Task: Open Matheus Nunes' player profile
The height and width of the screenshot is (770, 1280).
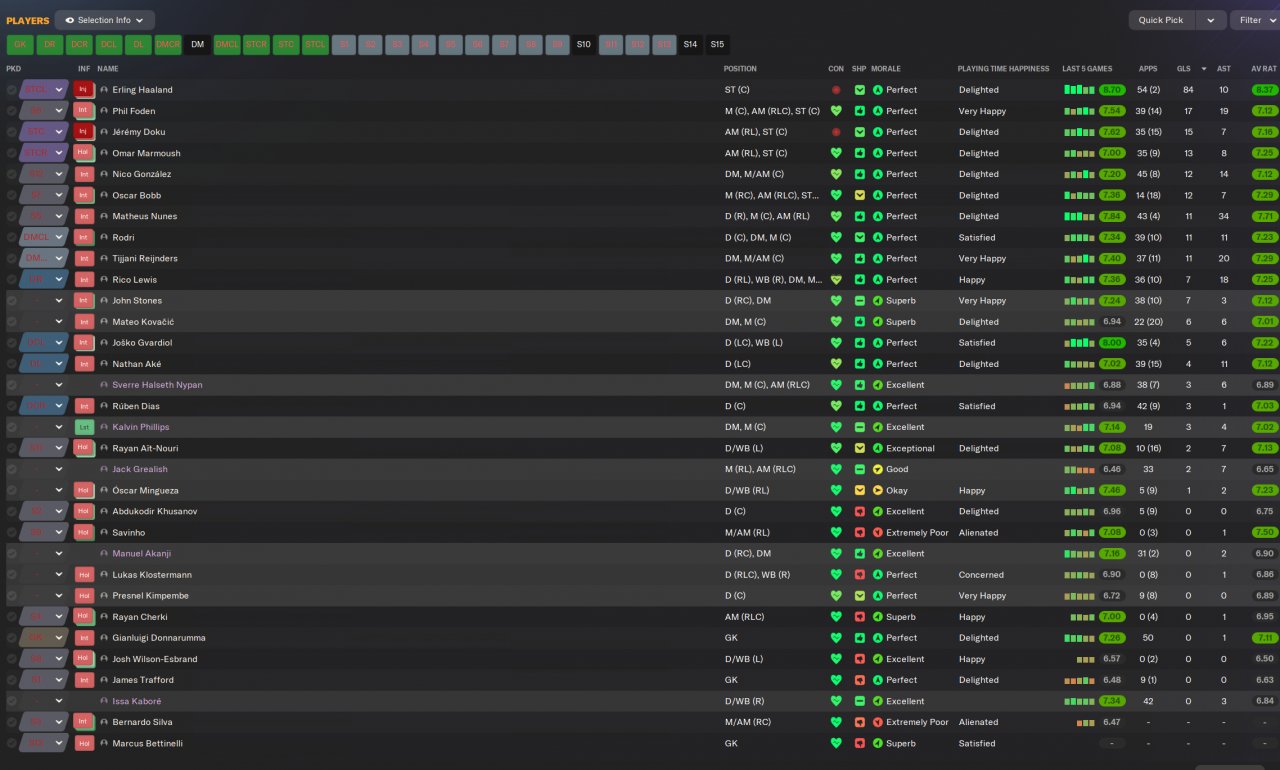Action: point(144,216)
